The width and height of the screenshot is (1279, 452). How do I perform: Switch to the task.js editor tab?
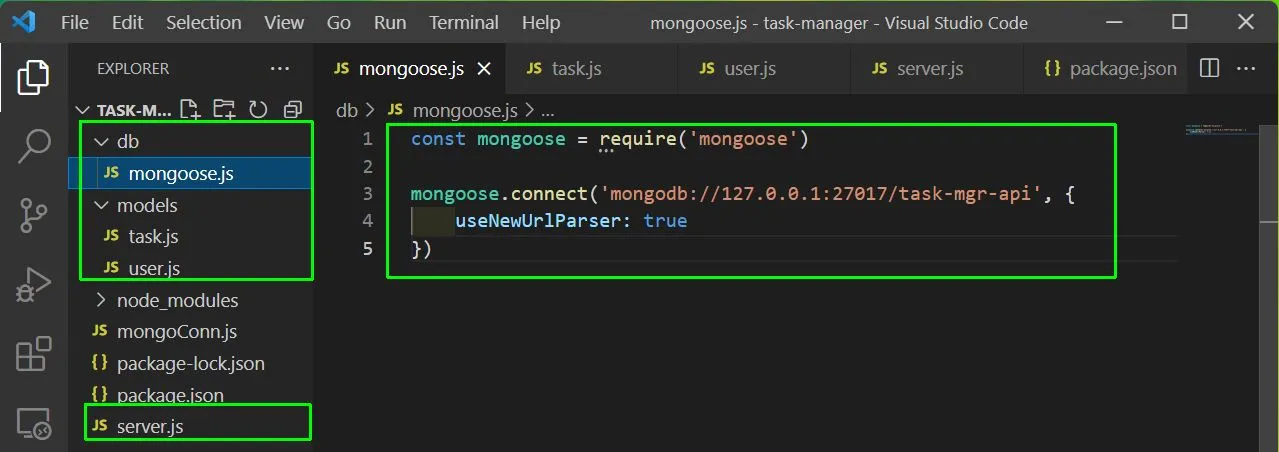[592, 69]
